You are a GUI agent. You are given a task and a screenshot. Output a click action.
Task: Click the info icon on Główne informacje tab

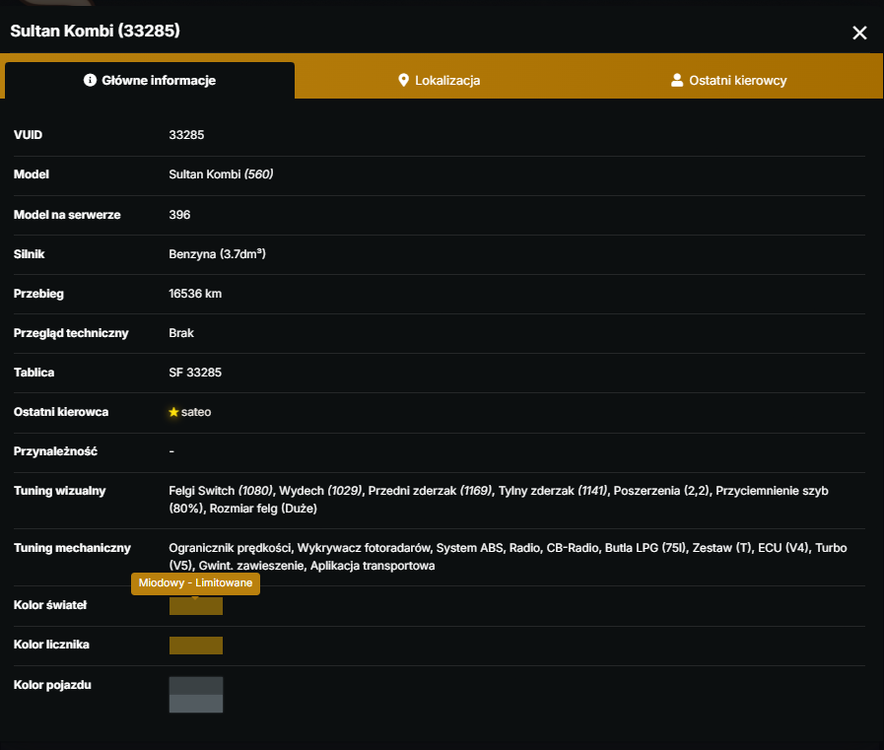[90, 80]
